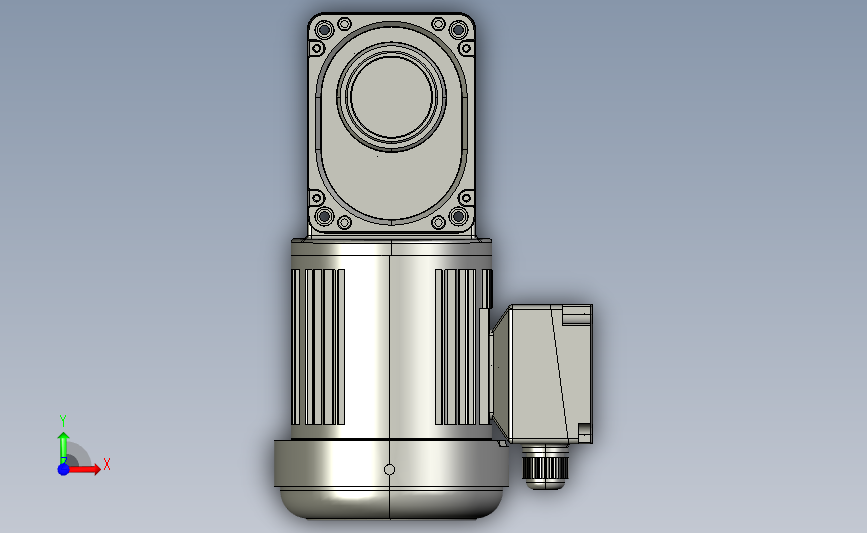Select the cable gland below the terminal box
The height and width of the screenshot is (533, 867).
coord(545,467)
